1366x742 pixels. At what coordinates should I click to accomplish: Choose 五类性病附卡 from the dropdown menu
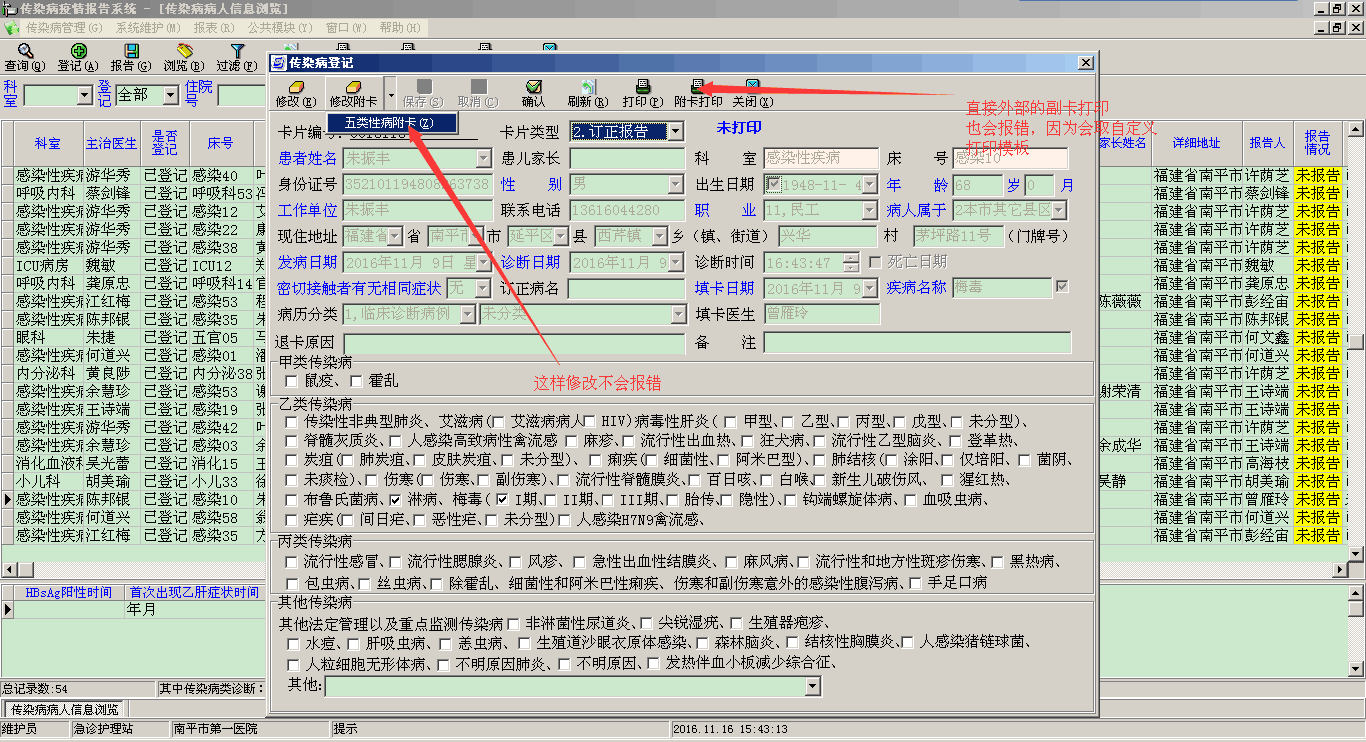(390, 123)
